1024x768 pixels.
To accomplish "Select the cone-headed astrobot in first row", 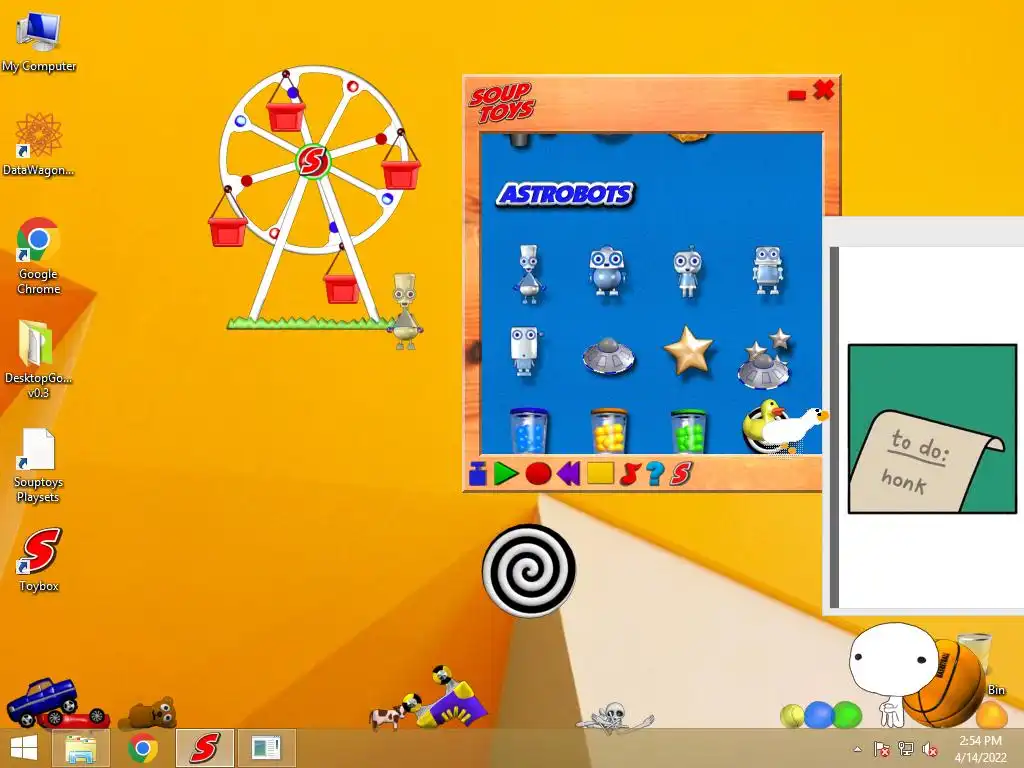I will tap(528, 274).
